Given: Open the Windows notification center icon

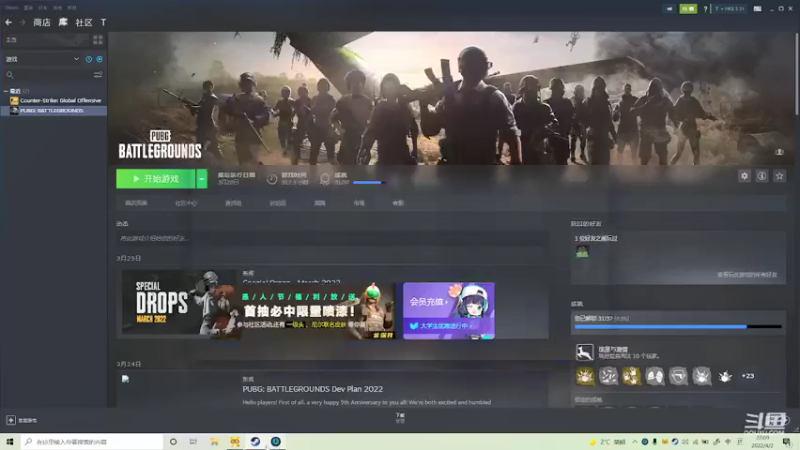Looking at the screenshot, I should 787,442.
